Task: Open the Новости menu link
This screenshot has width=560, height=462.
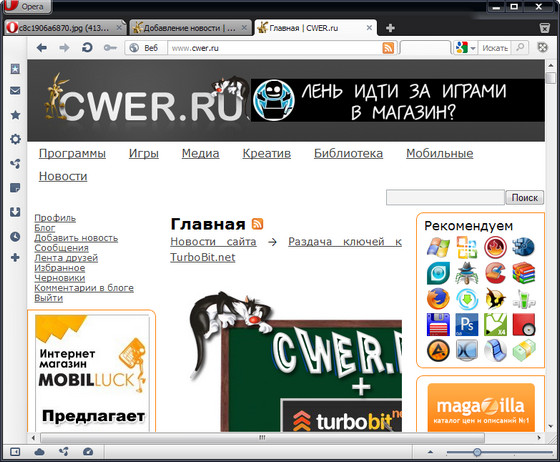Action: [x=63, y=176]
